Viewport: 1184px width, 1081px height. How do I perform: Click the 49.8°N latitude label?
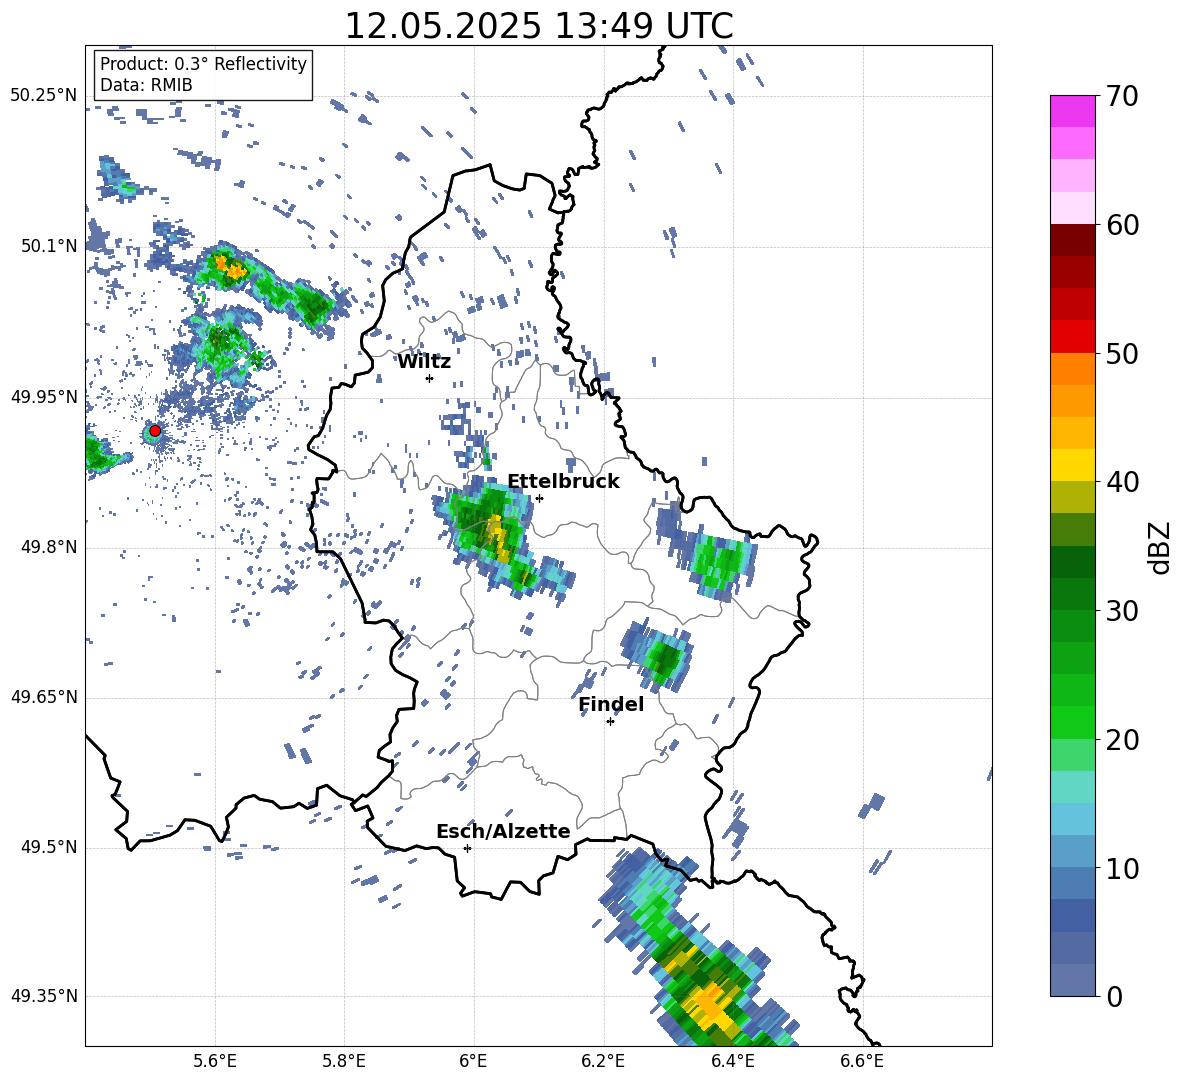point(49,547)
